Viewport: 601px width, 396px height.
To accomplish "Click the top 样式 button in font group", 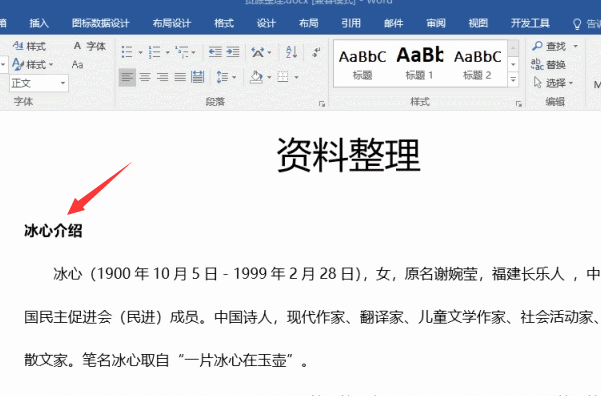I will coord(29,46).
